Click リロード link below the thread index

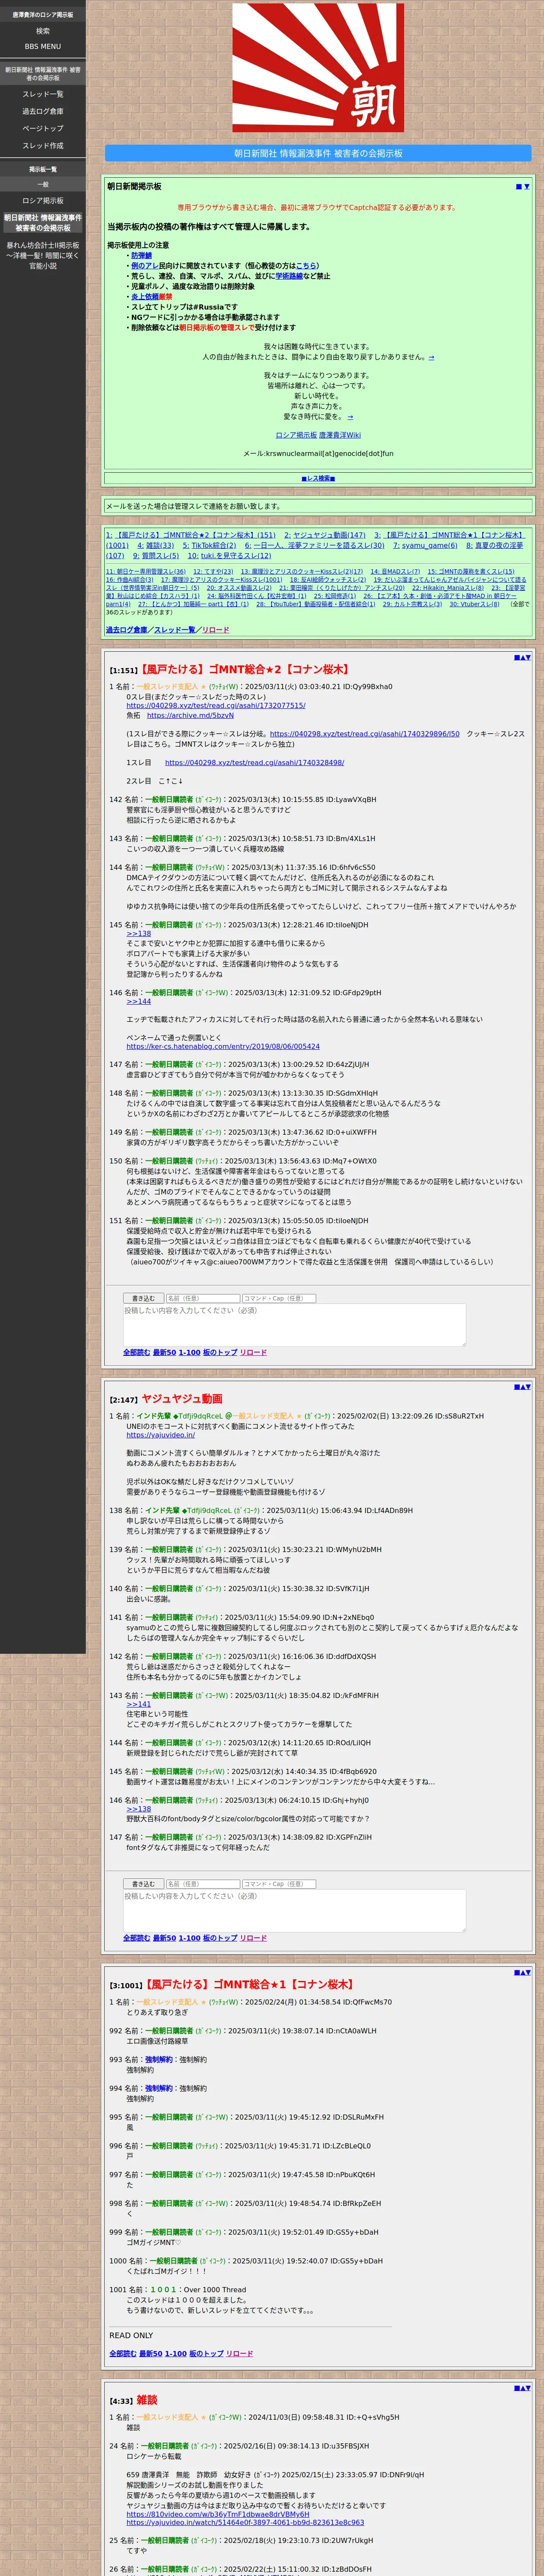pyautogui.click(x=215, y=630)
